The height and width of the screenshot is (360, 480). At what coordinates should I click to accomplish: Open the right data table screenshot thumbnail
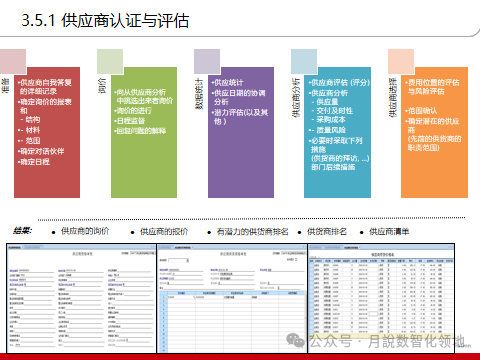[x=381, y=298]
